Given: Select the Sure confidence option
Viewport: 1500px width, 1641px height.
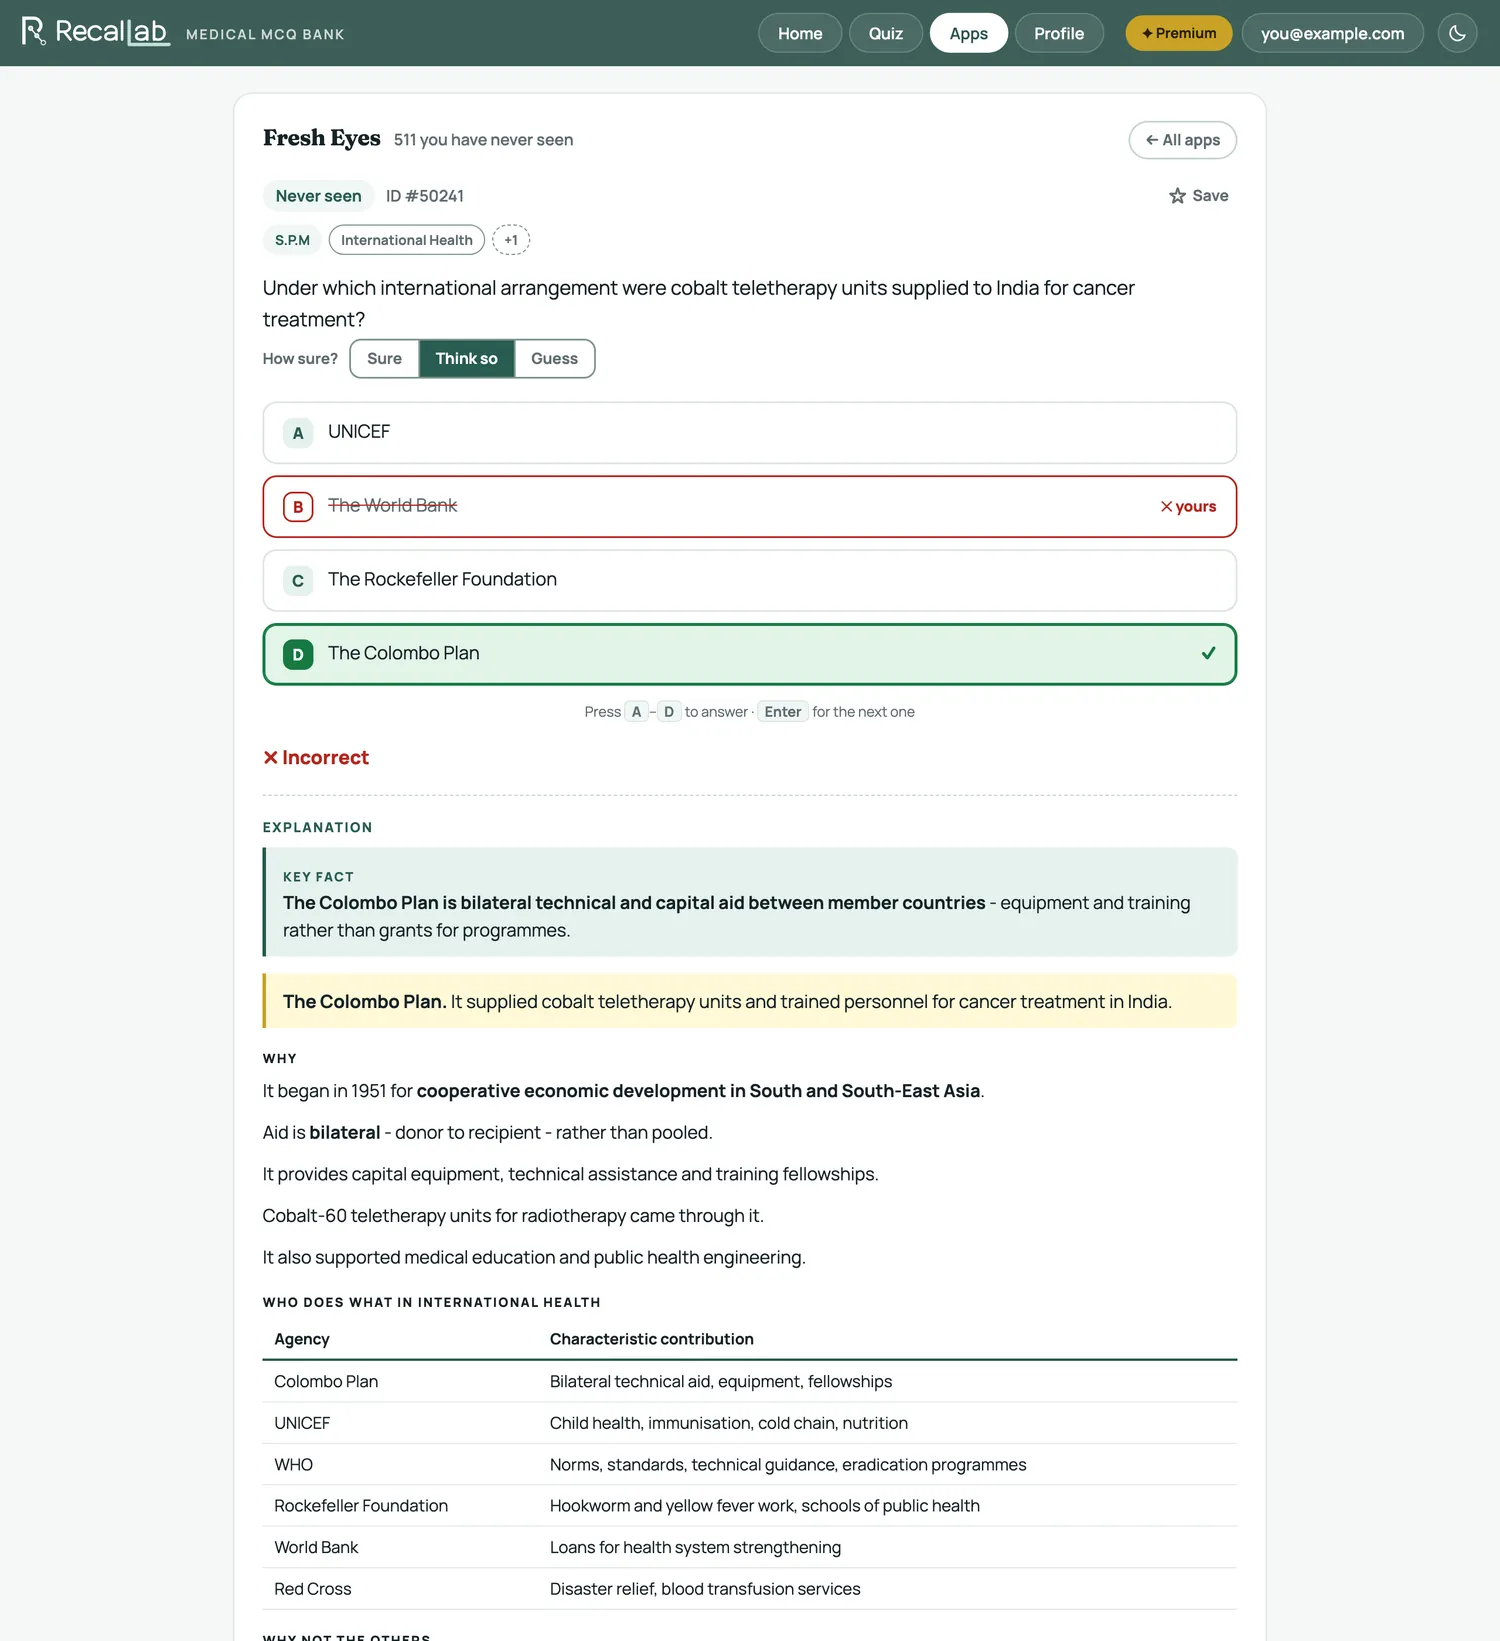Looking at the screenshot, I should [384, 359].
